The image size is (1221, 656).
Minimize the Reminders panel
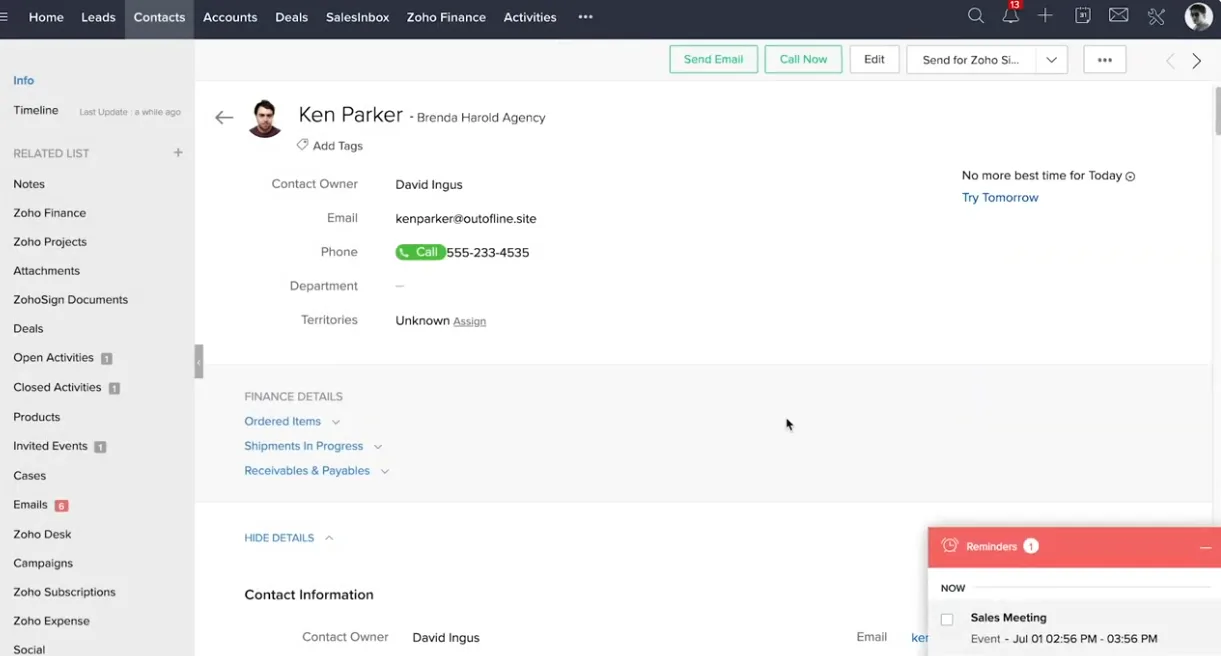[1205, 547]
